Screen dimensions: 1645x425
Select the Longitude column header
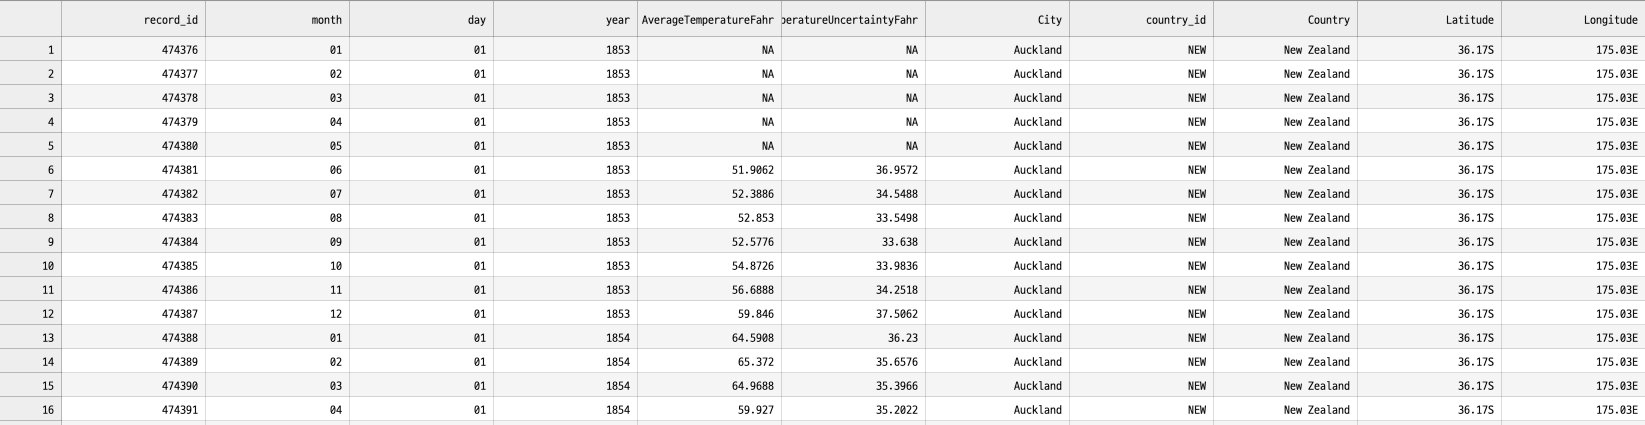point(1573,19)
